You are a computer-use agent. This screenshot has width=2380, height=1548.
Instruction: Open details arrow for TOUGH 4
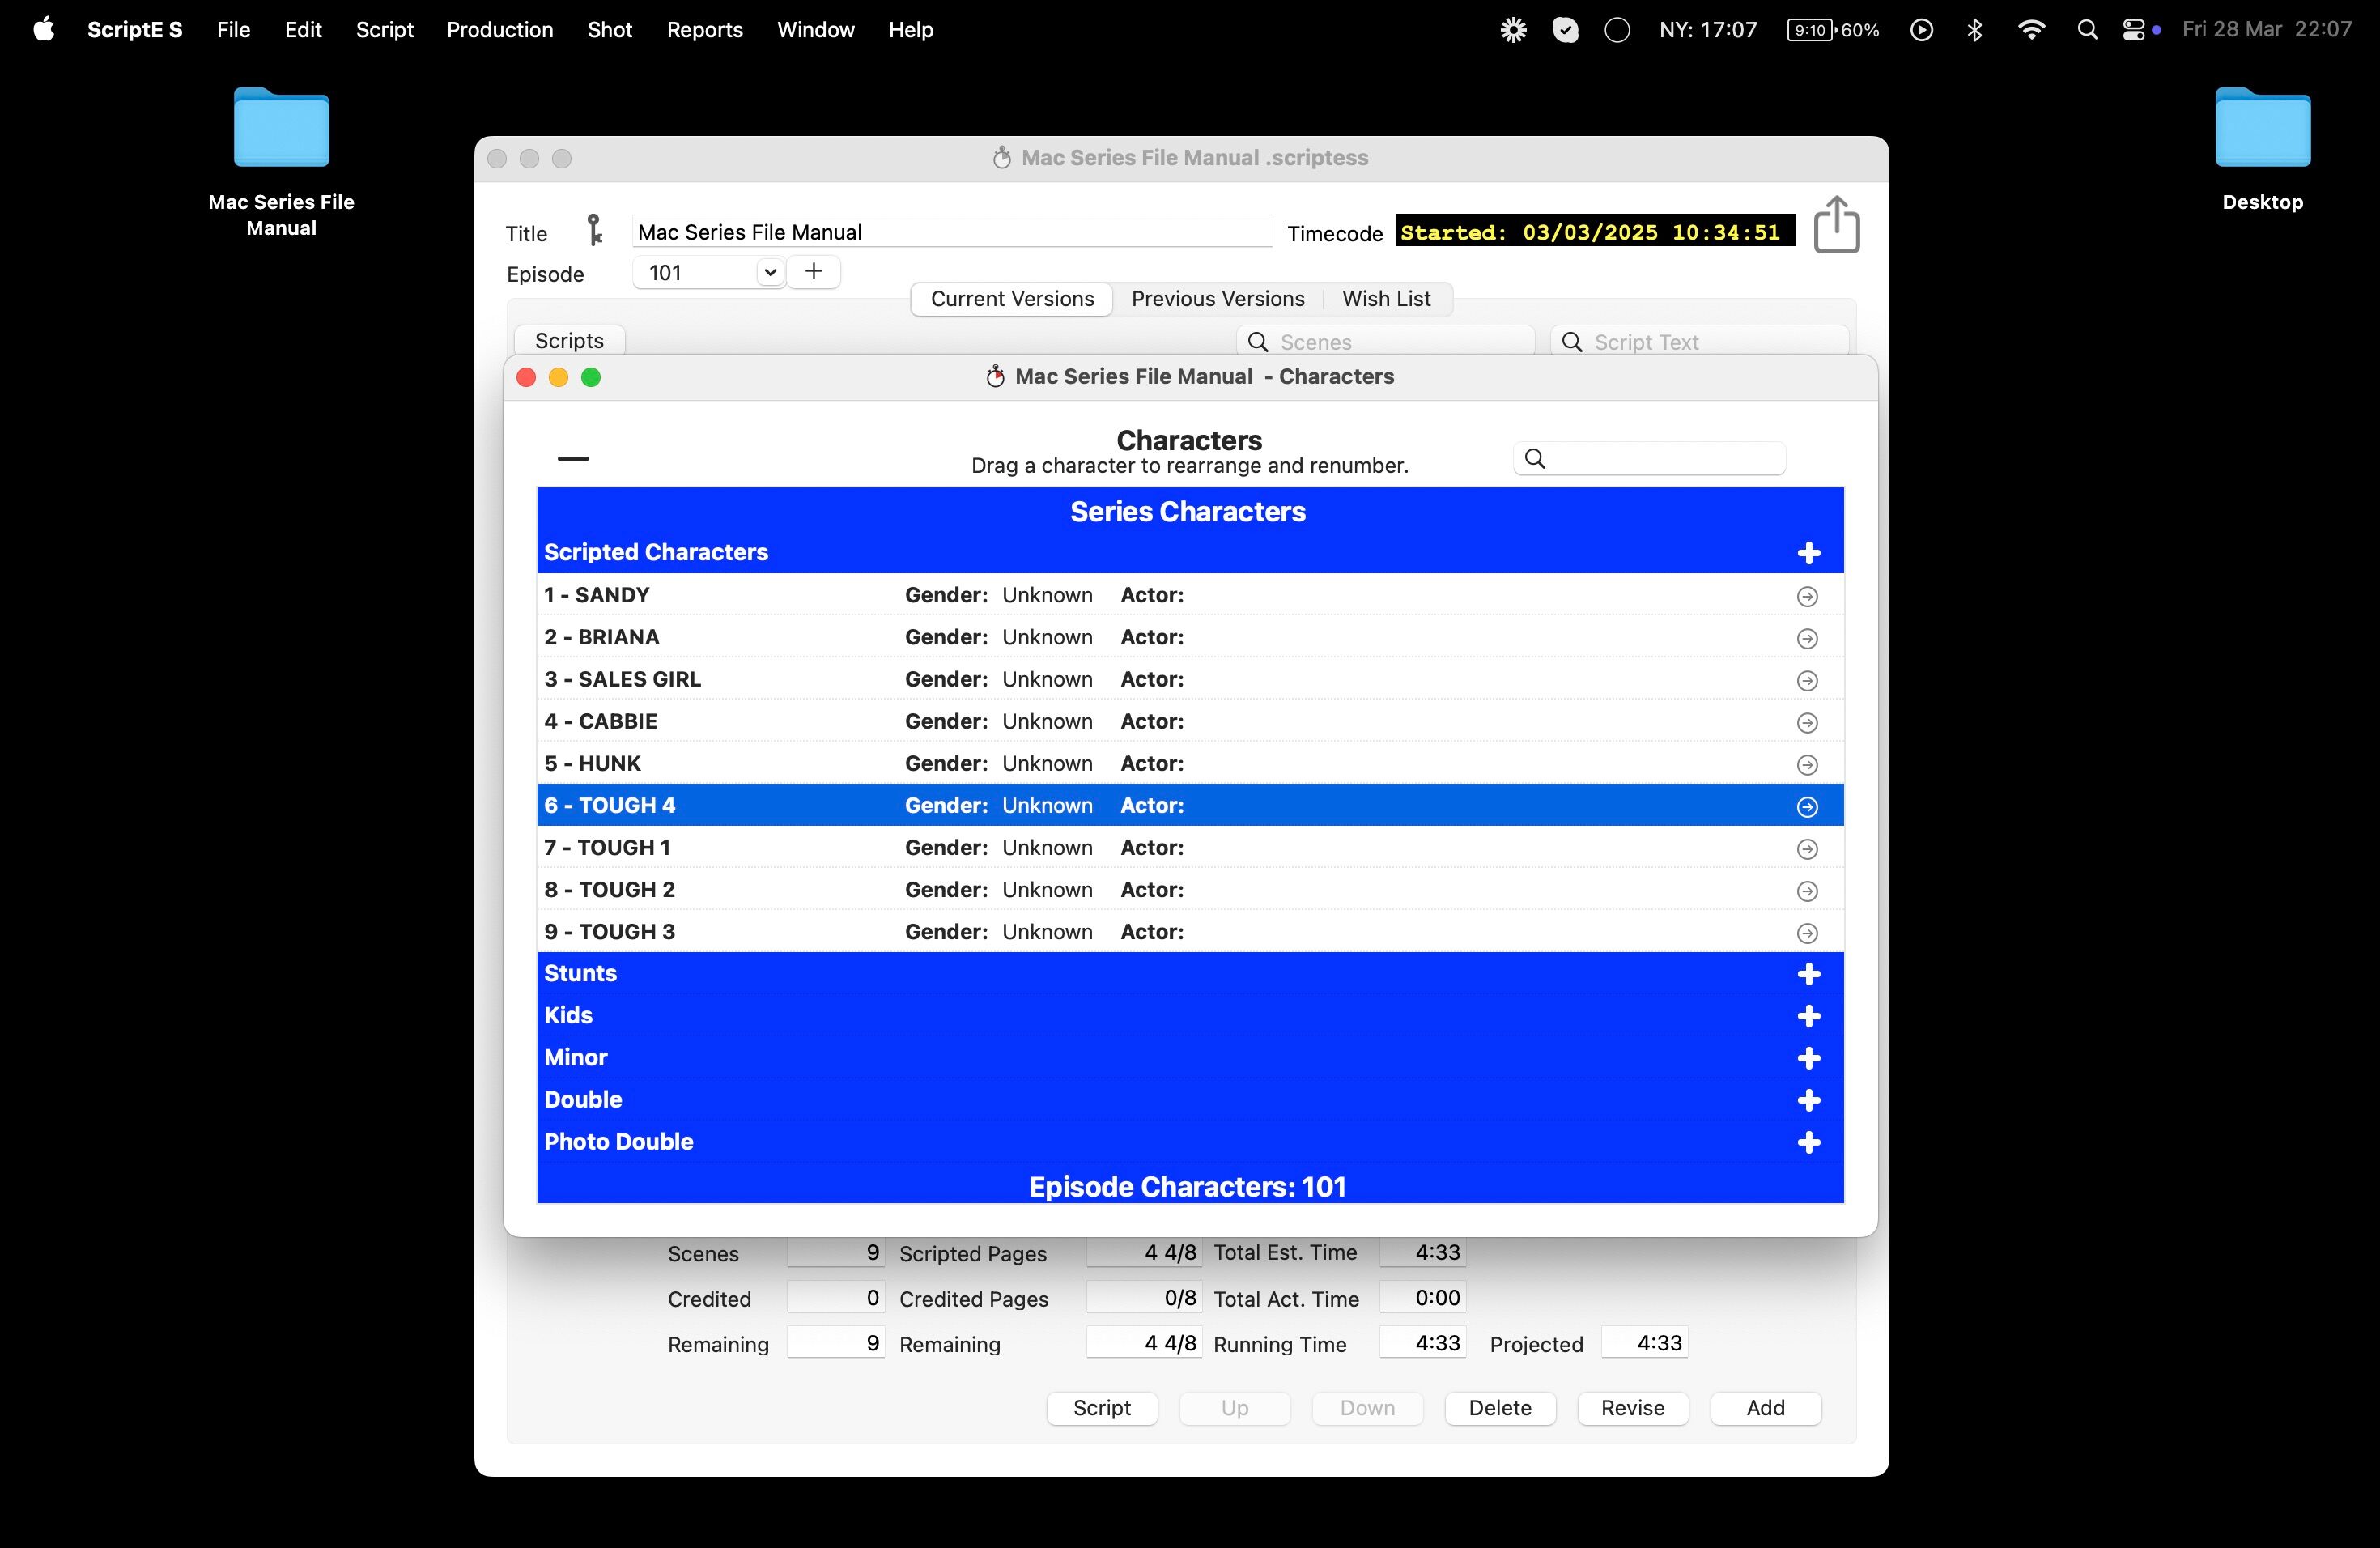(1807, 807)
